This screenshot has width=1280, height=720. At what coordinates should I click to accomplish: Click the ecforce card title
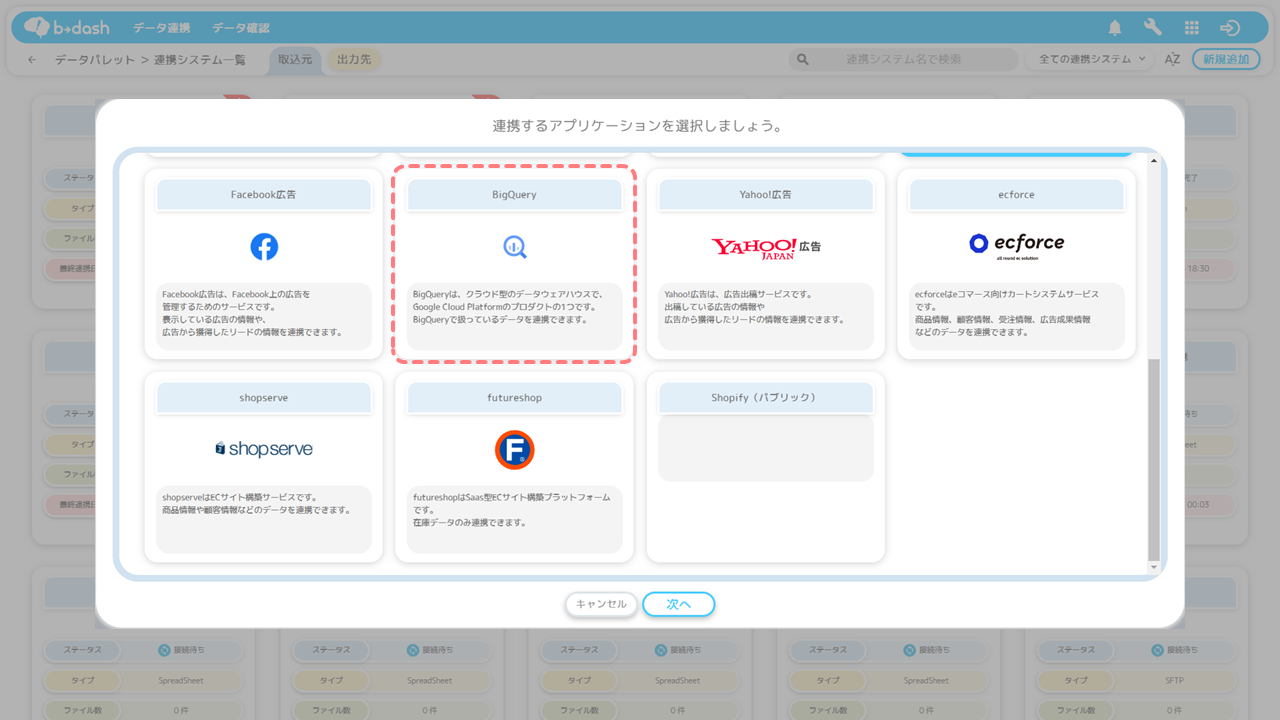coord(1016,195)
